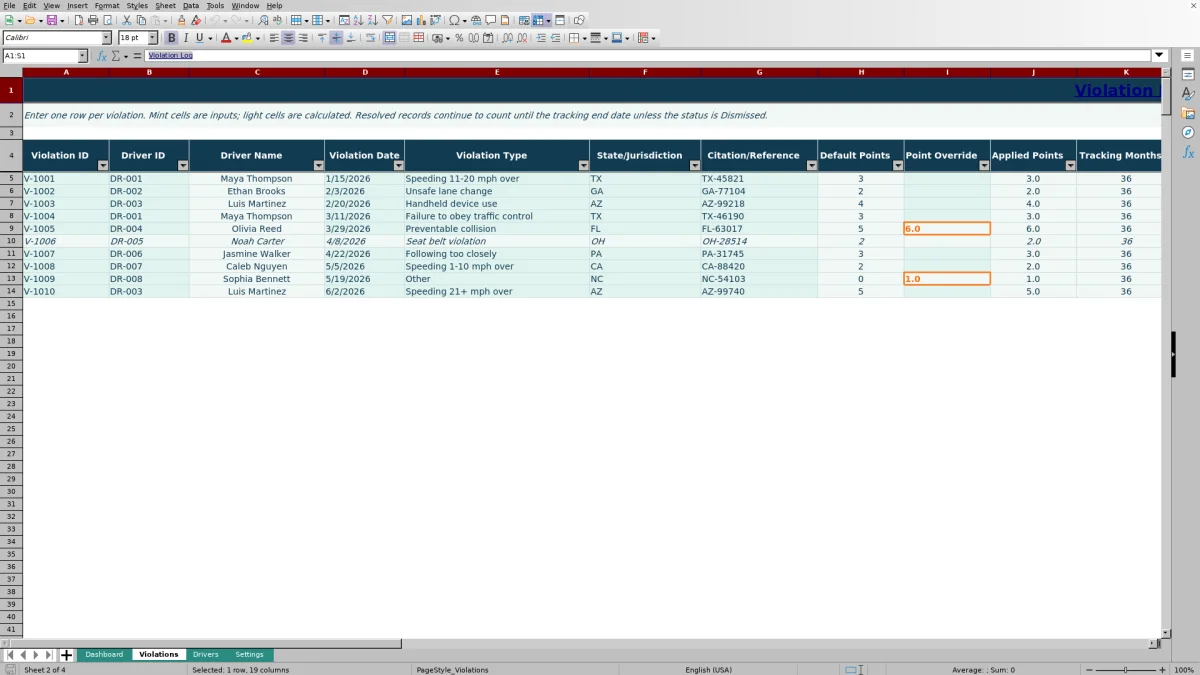The height and width of the screenshot is (675, 1200).
Task: Open the Sheet menu
Action: click(165, 6)
